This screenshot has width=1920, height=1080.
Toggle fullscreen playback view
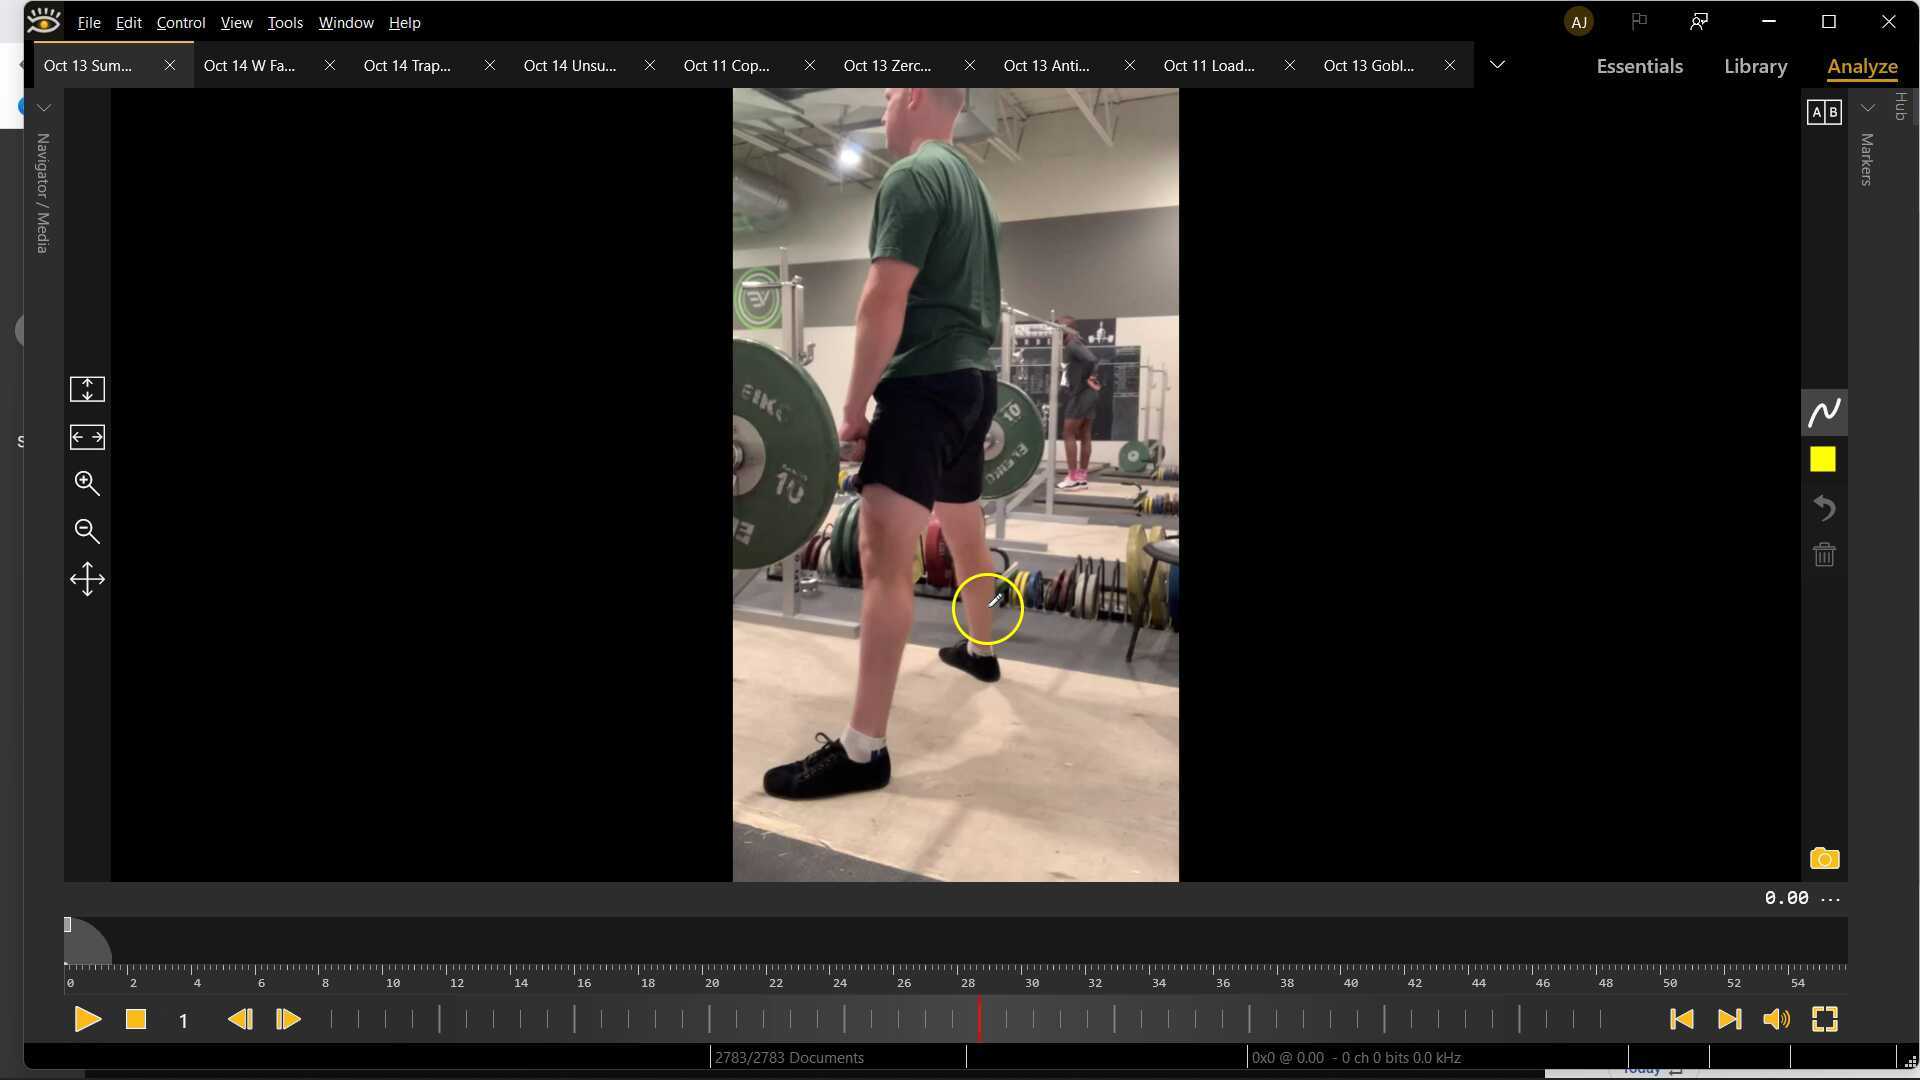(1825, 1018)
